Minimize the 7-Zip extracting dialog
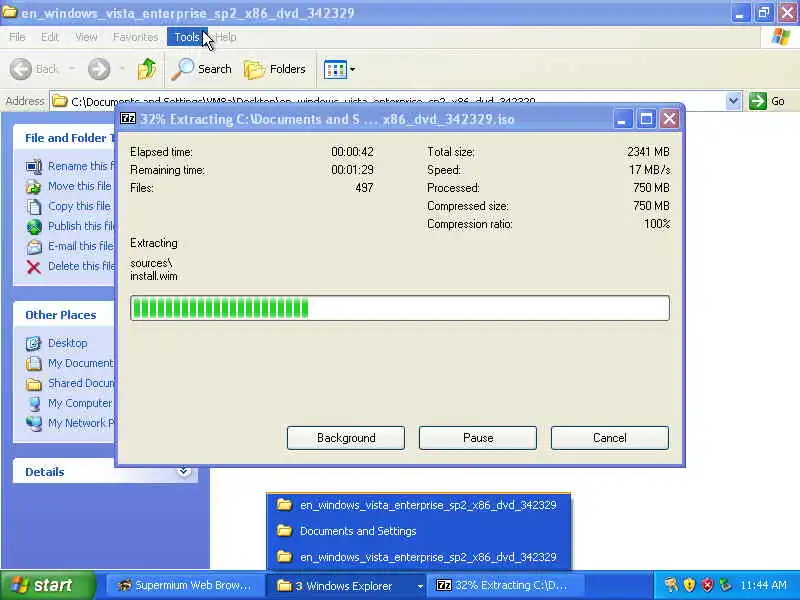800x600 pixels. (622, 119)
